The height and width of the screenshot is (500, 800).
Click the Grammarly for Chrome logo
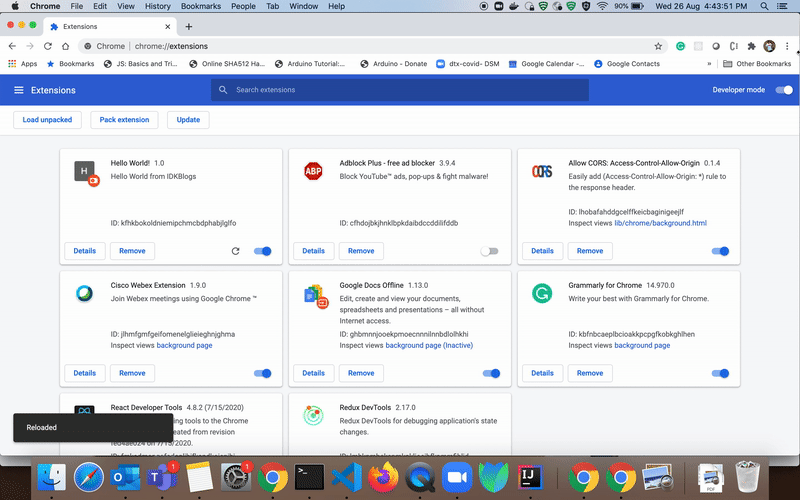pyautogui.click(x=542, y=293)
